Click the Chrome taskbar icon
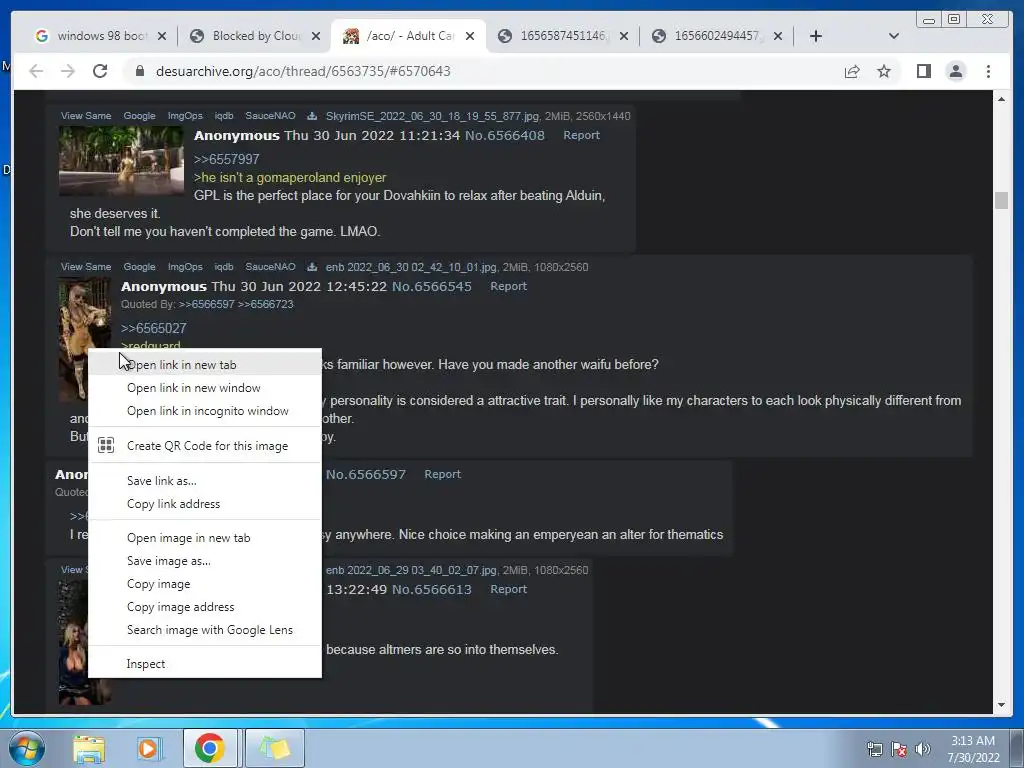Image resolution: width=1024 pixels, height=768 pixels. coord(210,748)
